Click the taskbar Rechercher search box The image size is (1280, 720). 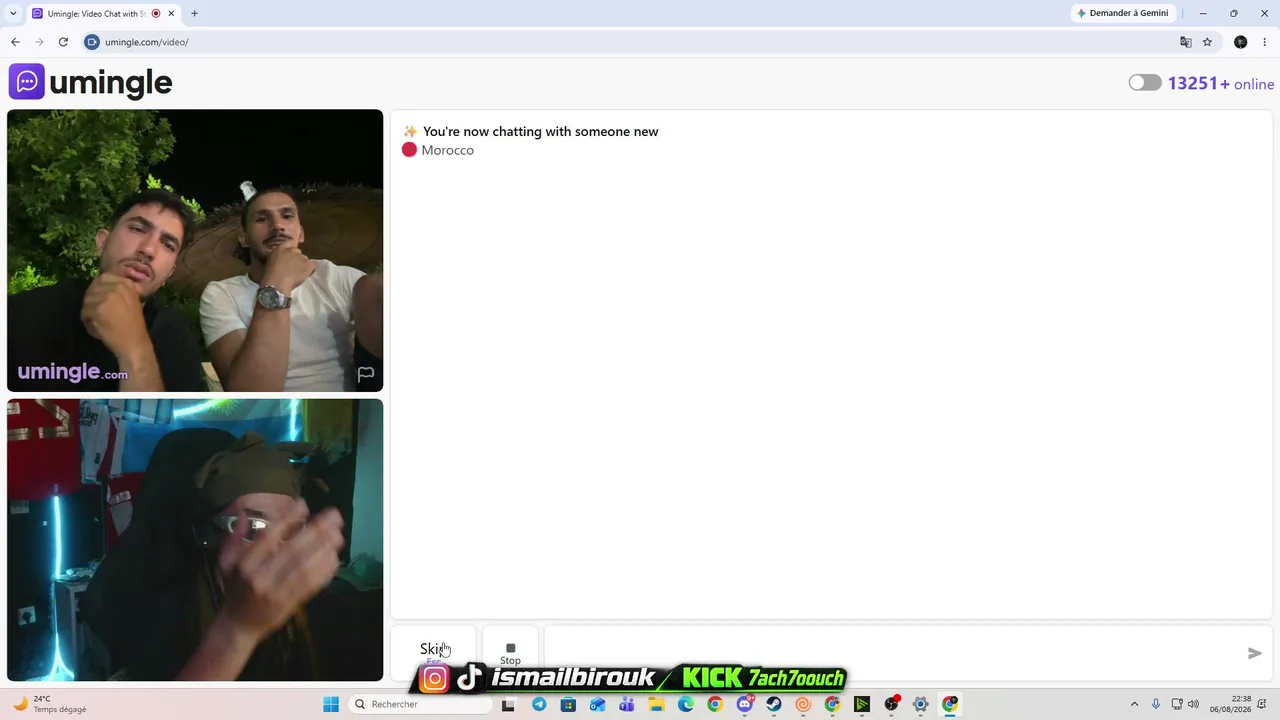[420, 704]
